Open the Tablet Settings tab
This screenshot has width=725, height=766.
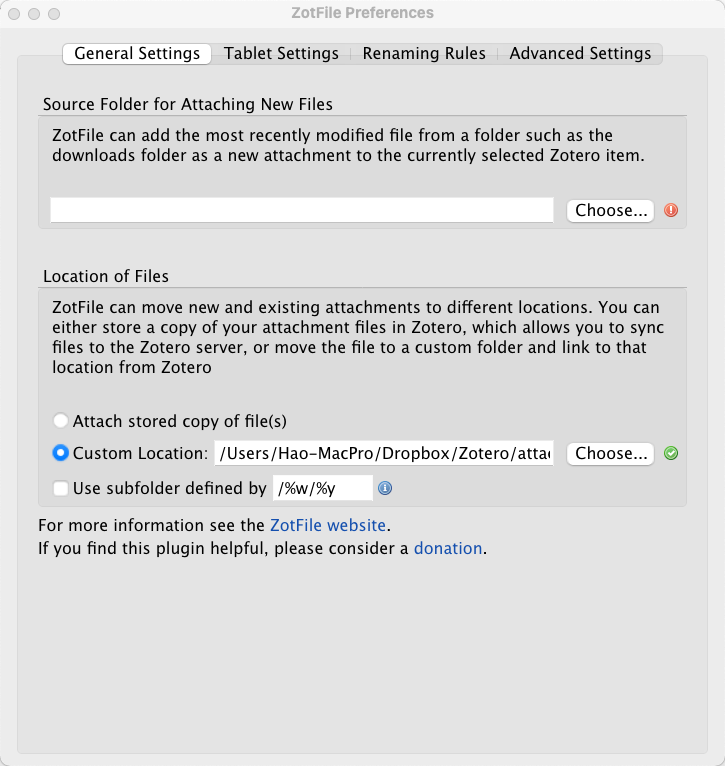[x=281, y=54]
